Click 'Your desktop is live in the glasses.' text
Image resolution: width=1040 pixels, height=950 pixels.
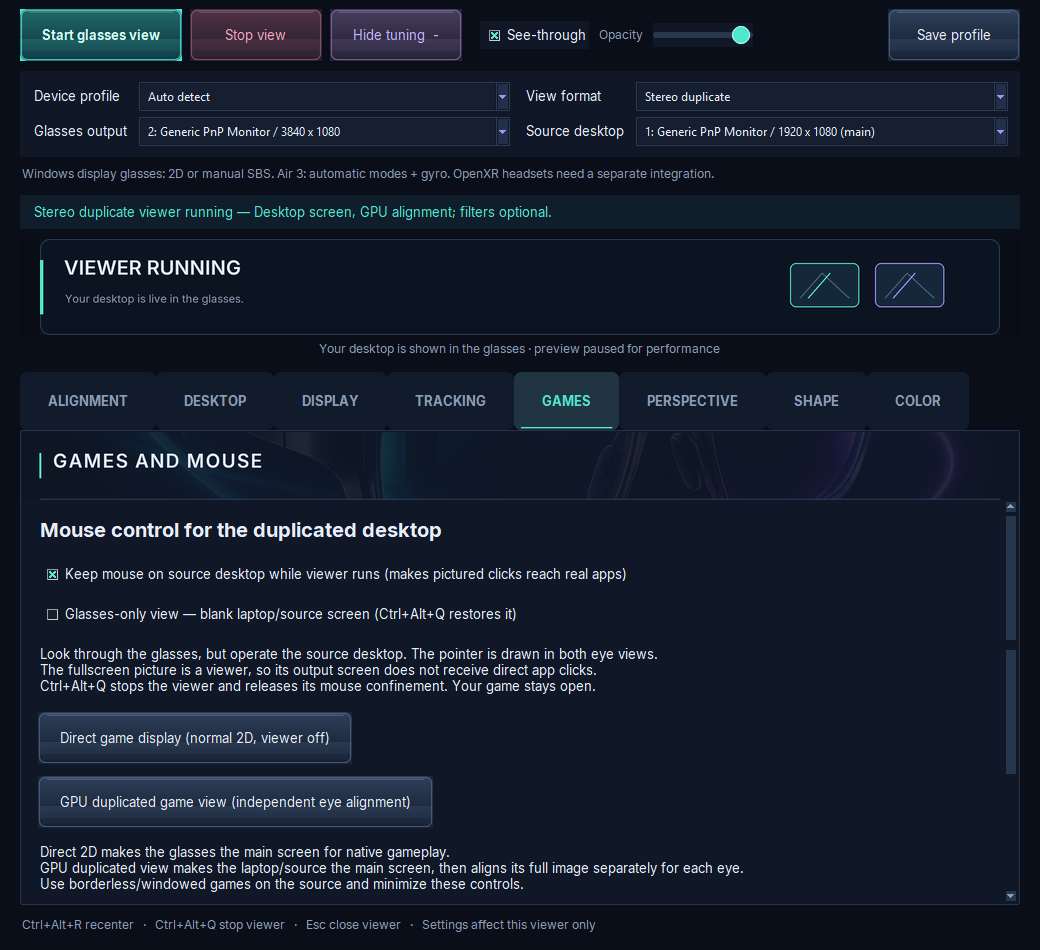(x=154, y=299)
